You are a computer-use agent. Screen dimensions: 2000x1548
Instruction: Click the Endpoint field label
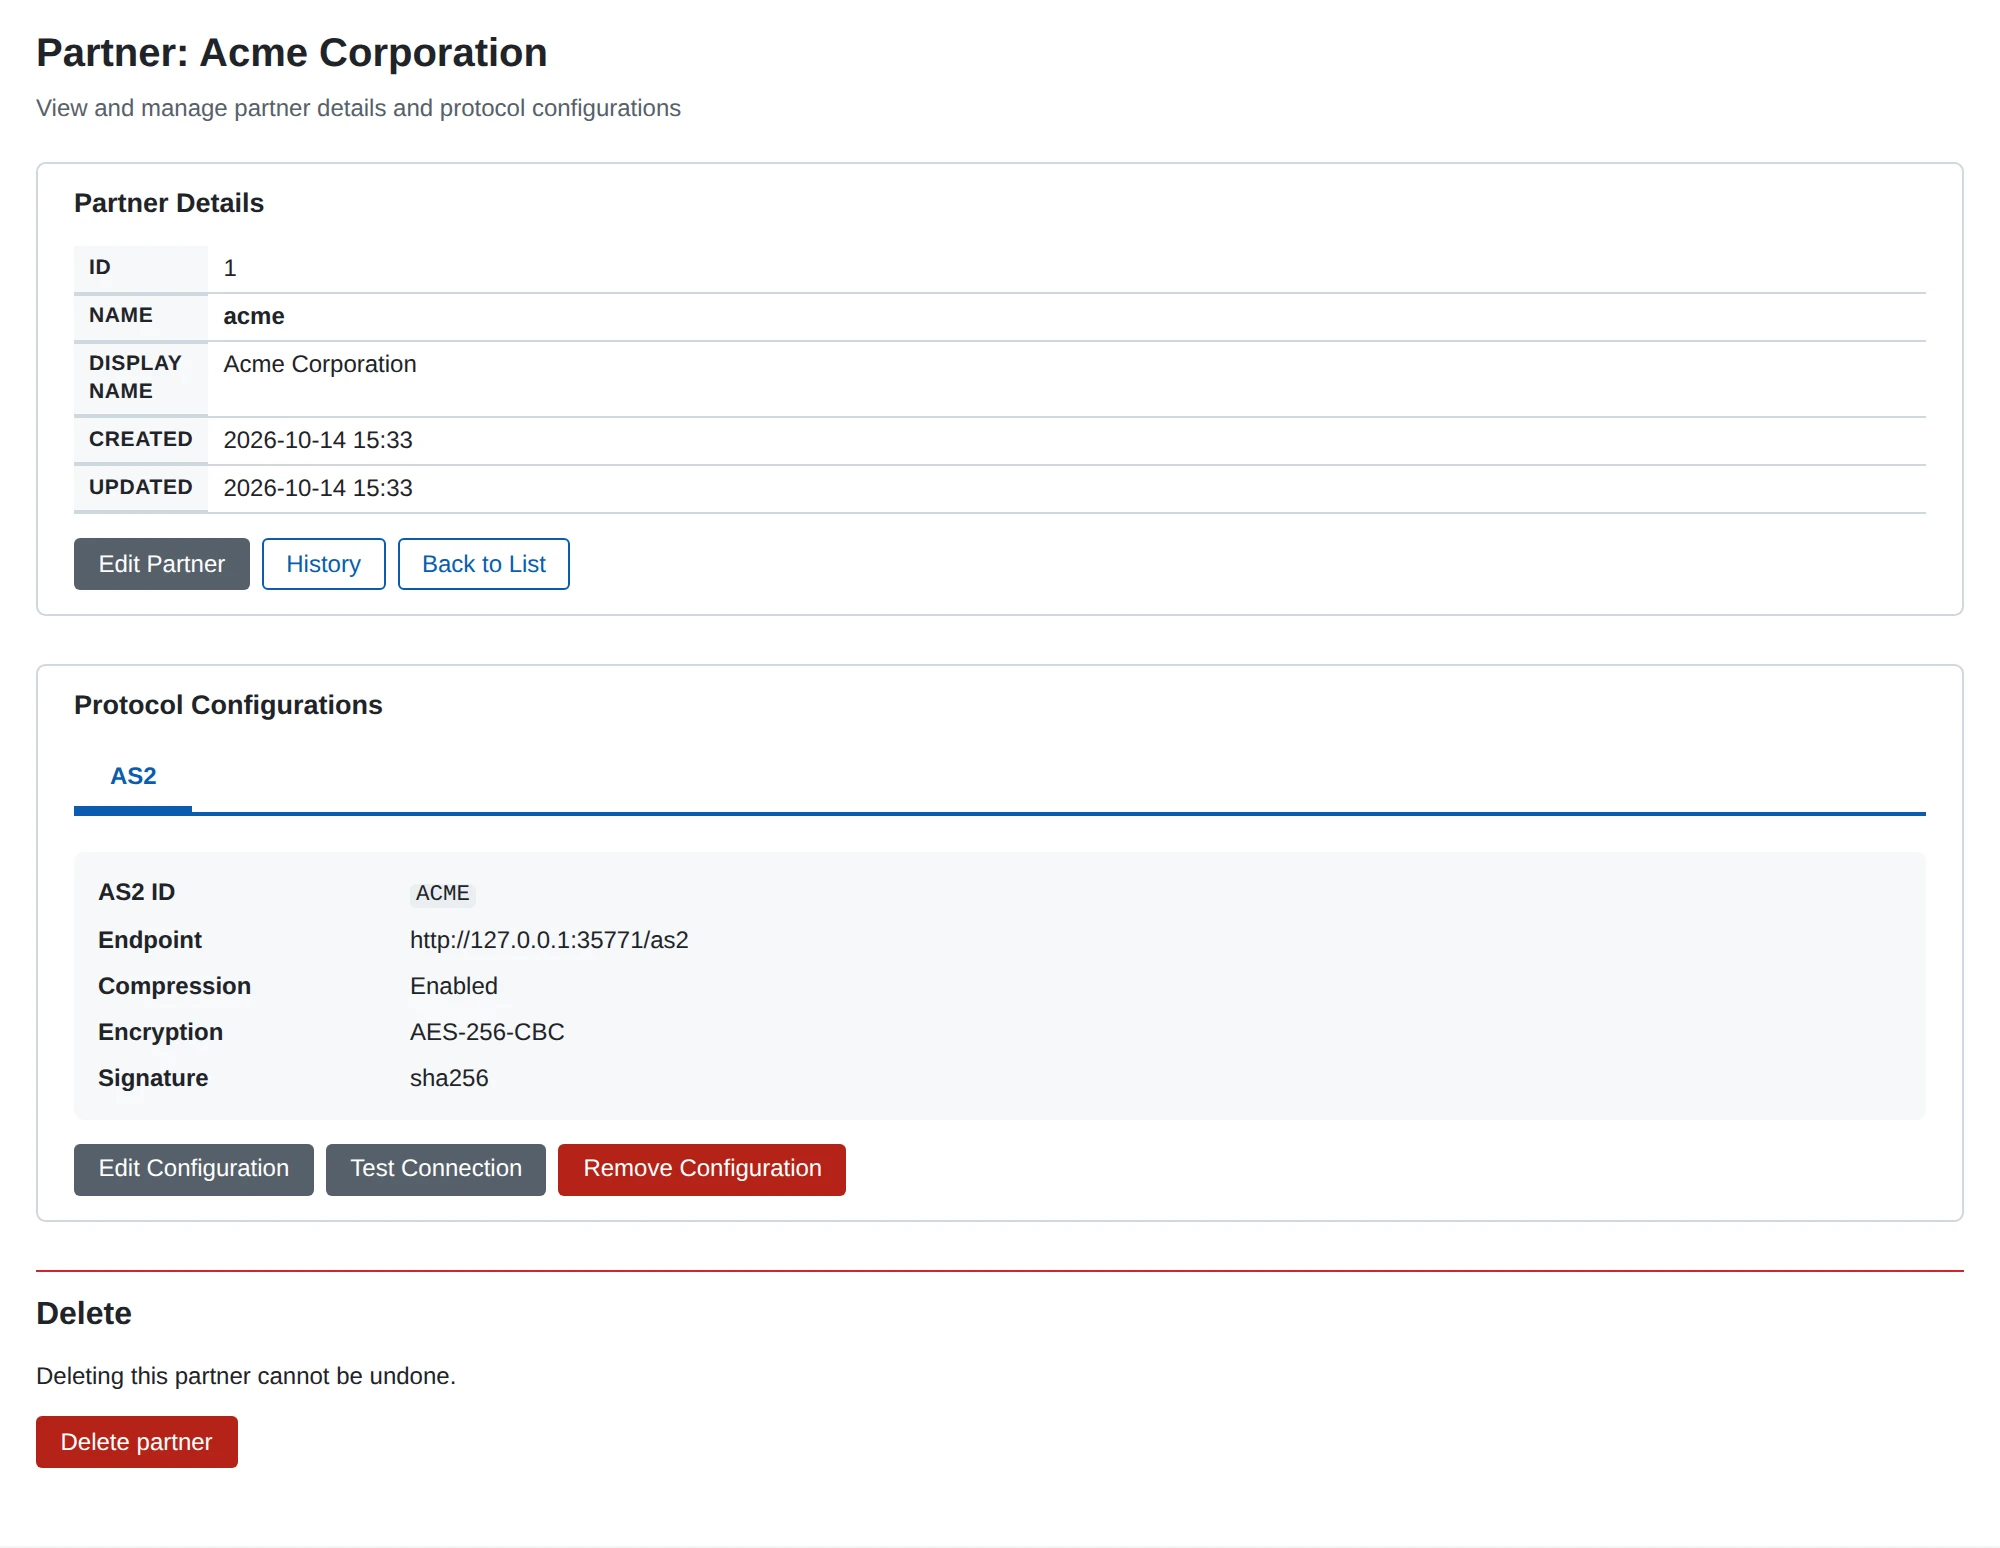[150, 940]
